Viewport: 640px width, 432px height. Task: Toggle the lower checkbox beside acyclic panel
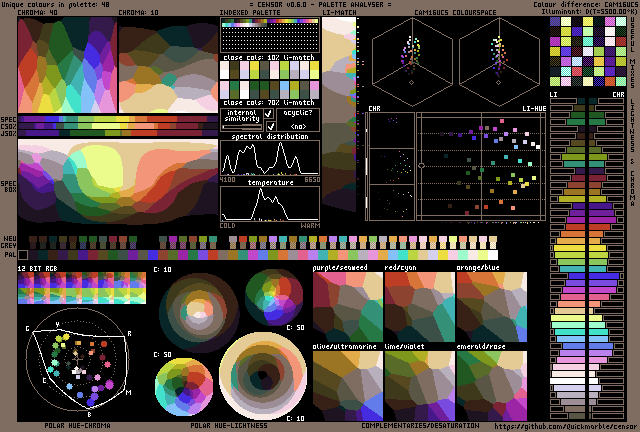tap(270, 126)
